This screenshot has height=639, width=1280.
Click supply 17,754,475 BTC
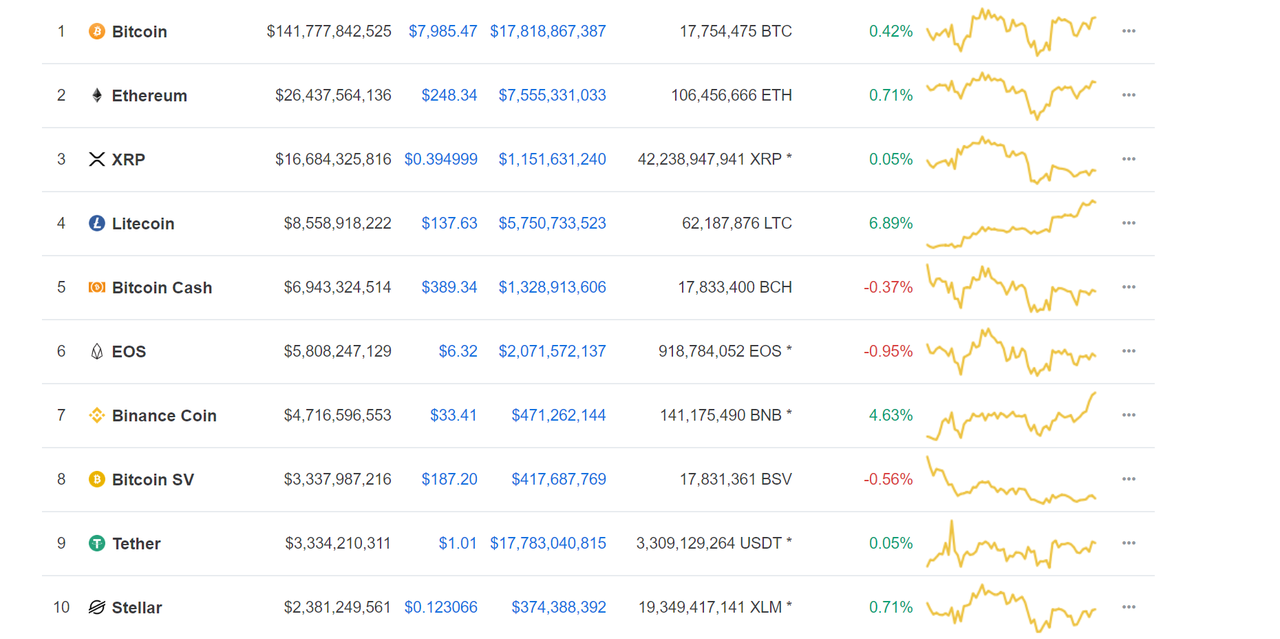(736, 31)
